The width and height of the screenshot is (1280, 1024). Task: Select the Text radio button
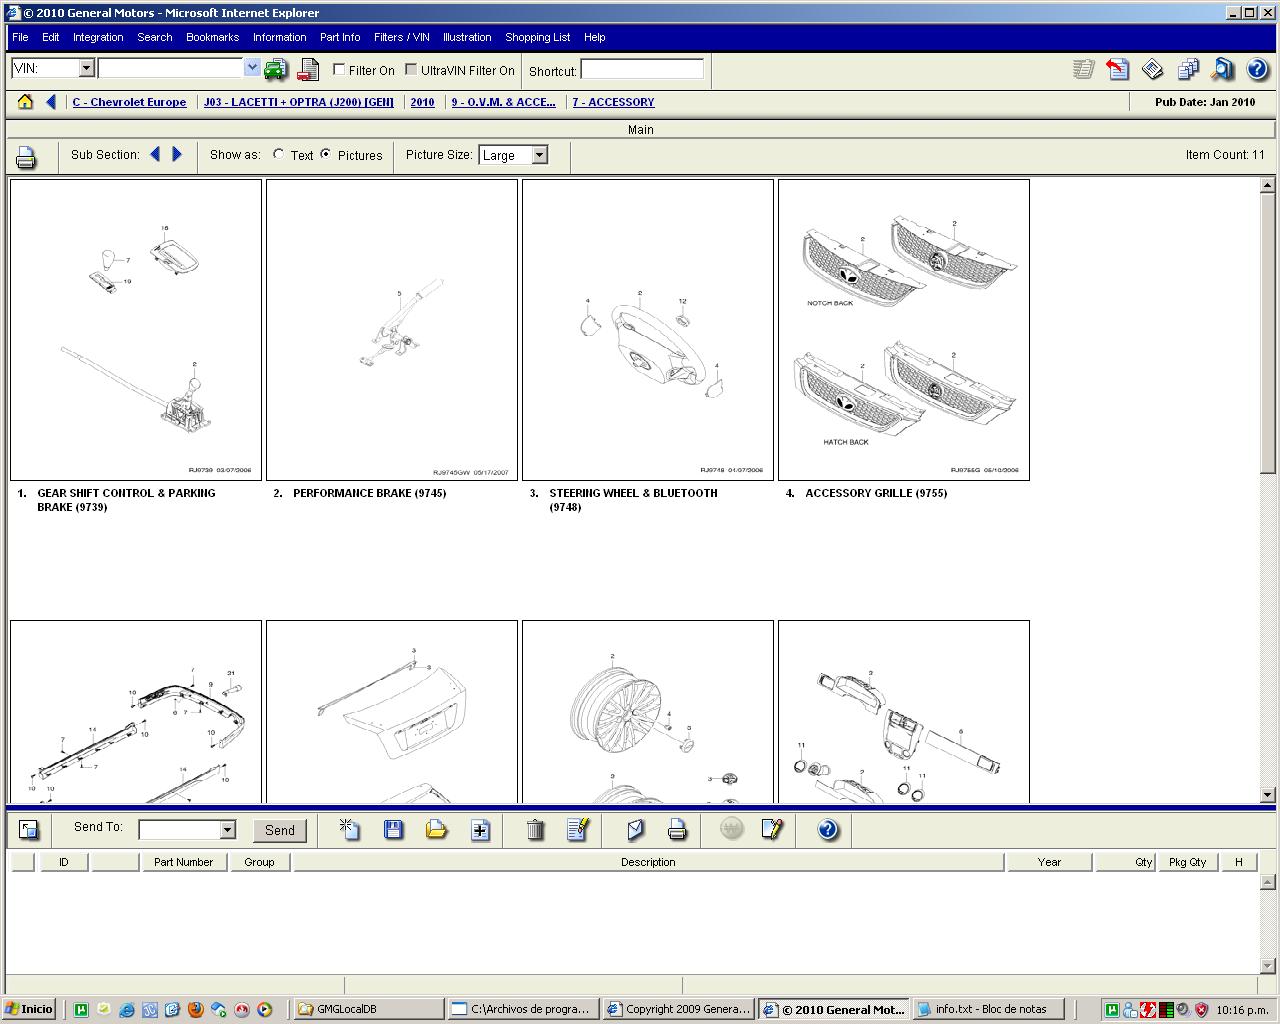point(278,154)
